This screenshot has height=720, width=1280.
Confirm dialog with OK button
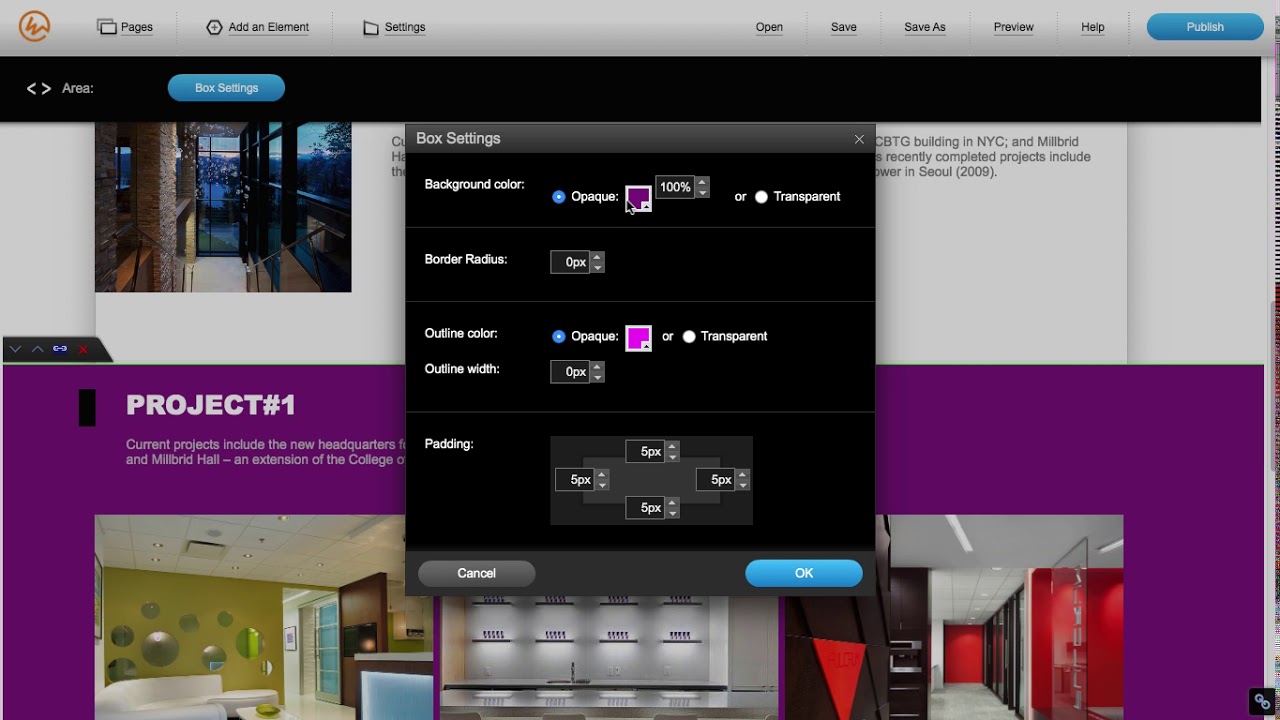coord(804,573)
